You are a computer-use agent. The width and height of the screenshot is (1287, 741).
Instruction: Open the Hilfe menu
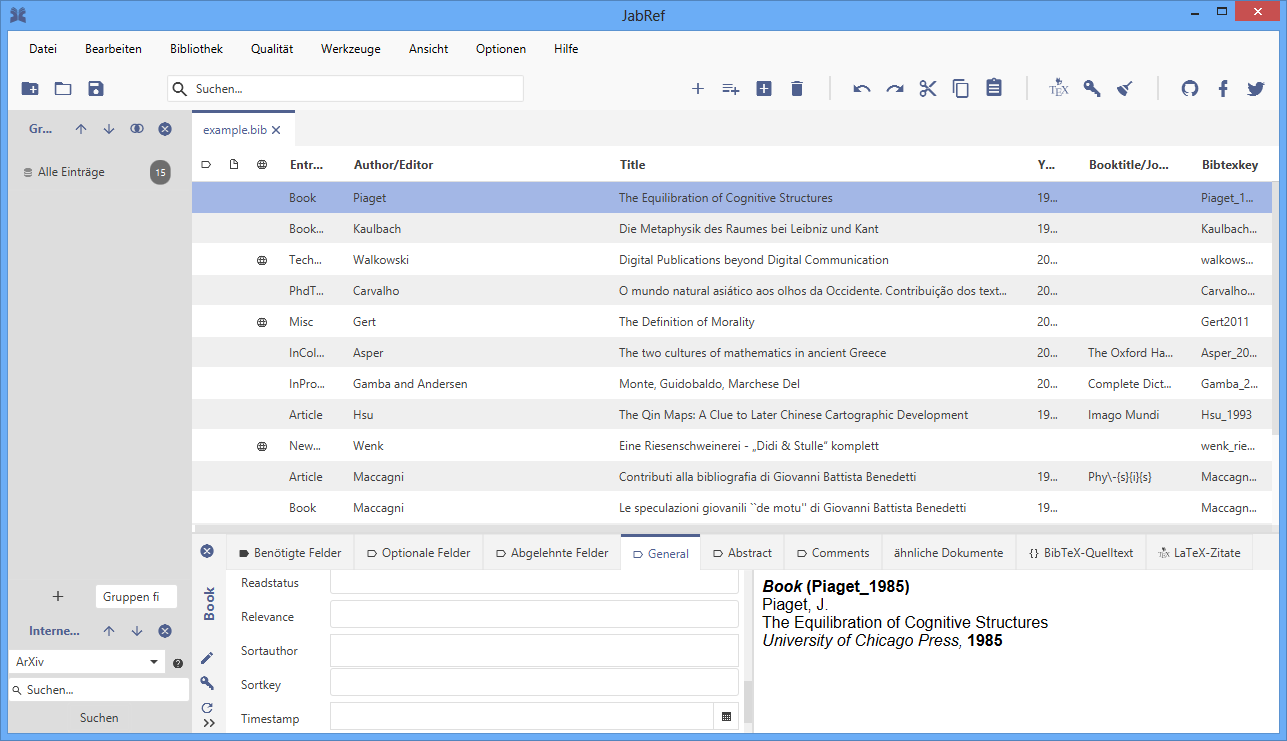[x=566, y=49]
